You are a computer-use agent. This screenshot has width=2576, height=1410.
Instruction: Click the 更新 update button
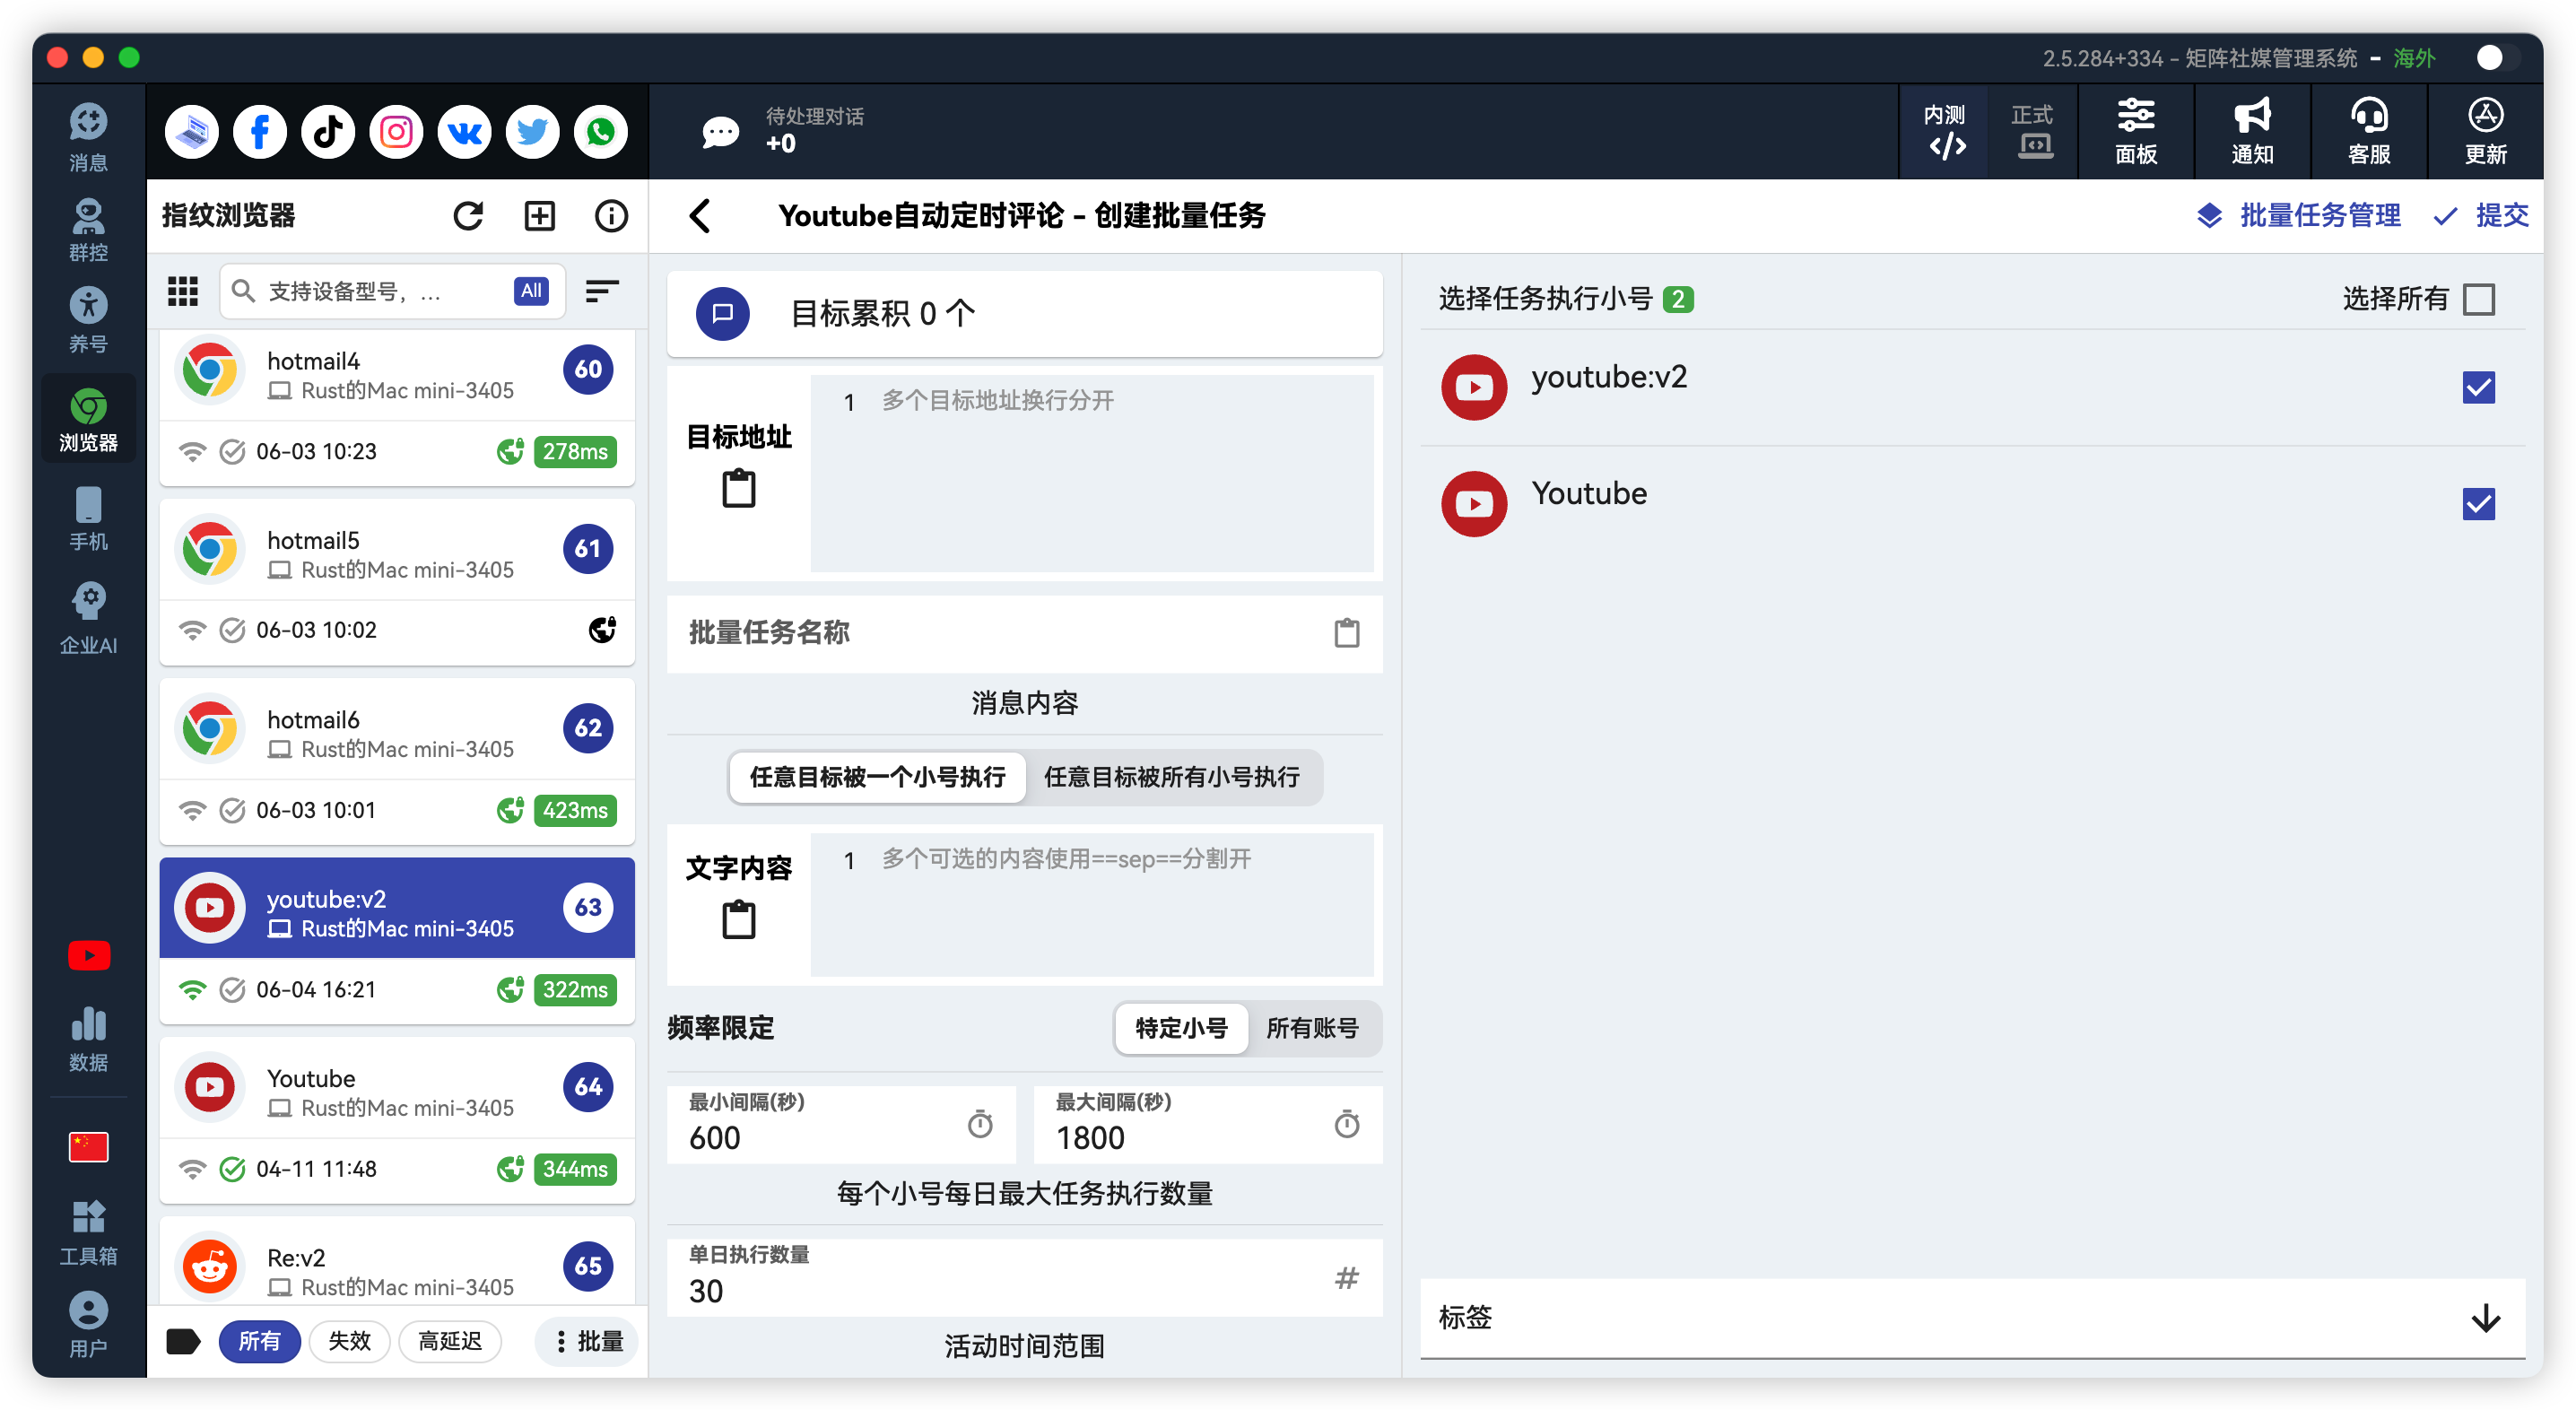click(2485, 132)
